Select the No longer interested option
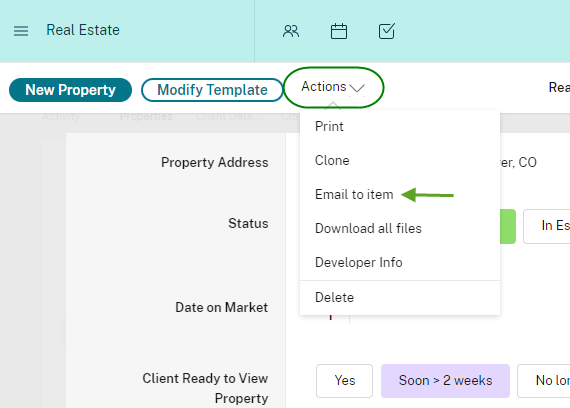Image resolution: width=570 pixels, height=408 pixels. coord(544,381)
